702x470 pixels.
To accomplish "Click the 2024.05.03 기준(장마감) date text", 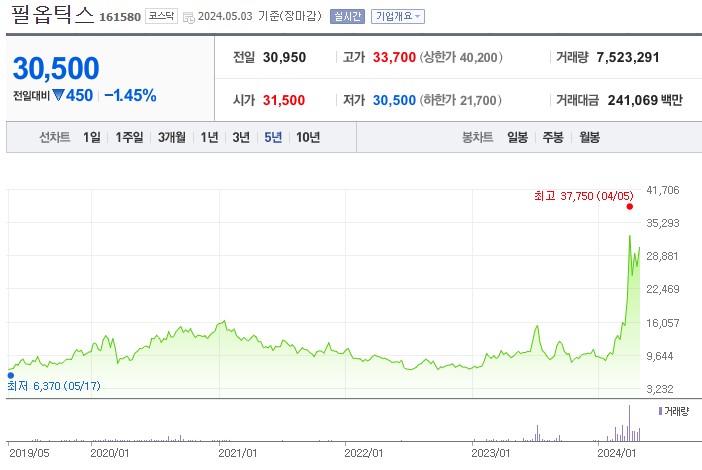I will (x=260, y=16).
